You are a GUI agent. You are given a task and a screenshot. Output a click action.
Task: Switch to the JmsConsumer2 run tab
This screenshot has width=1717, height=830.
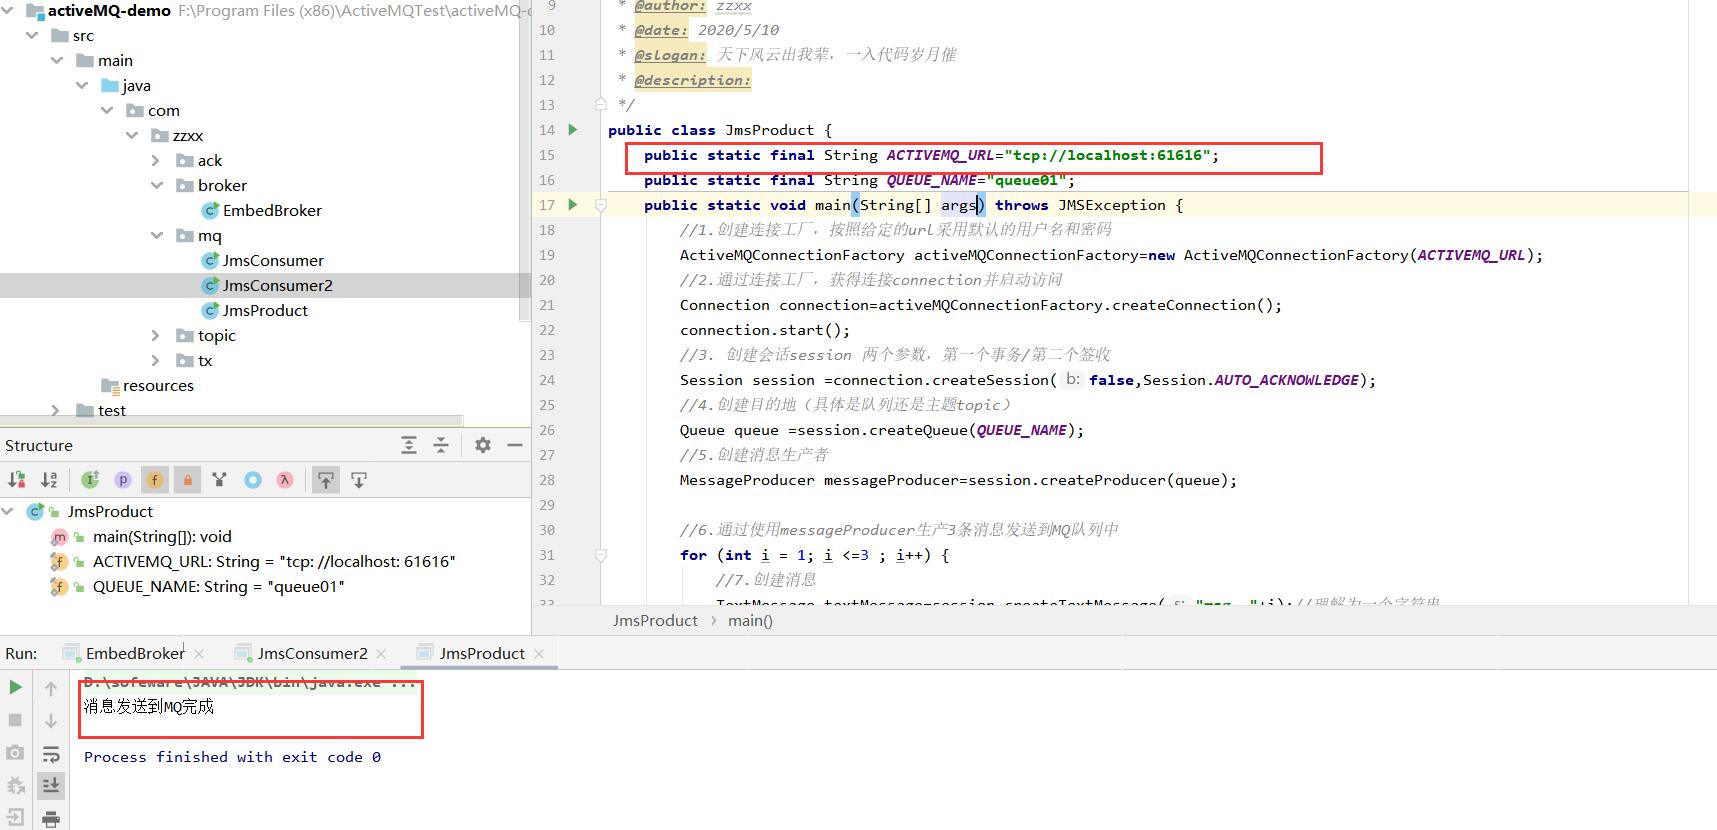[312, 653]
